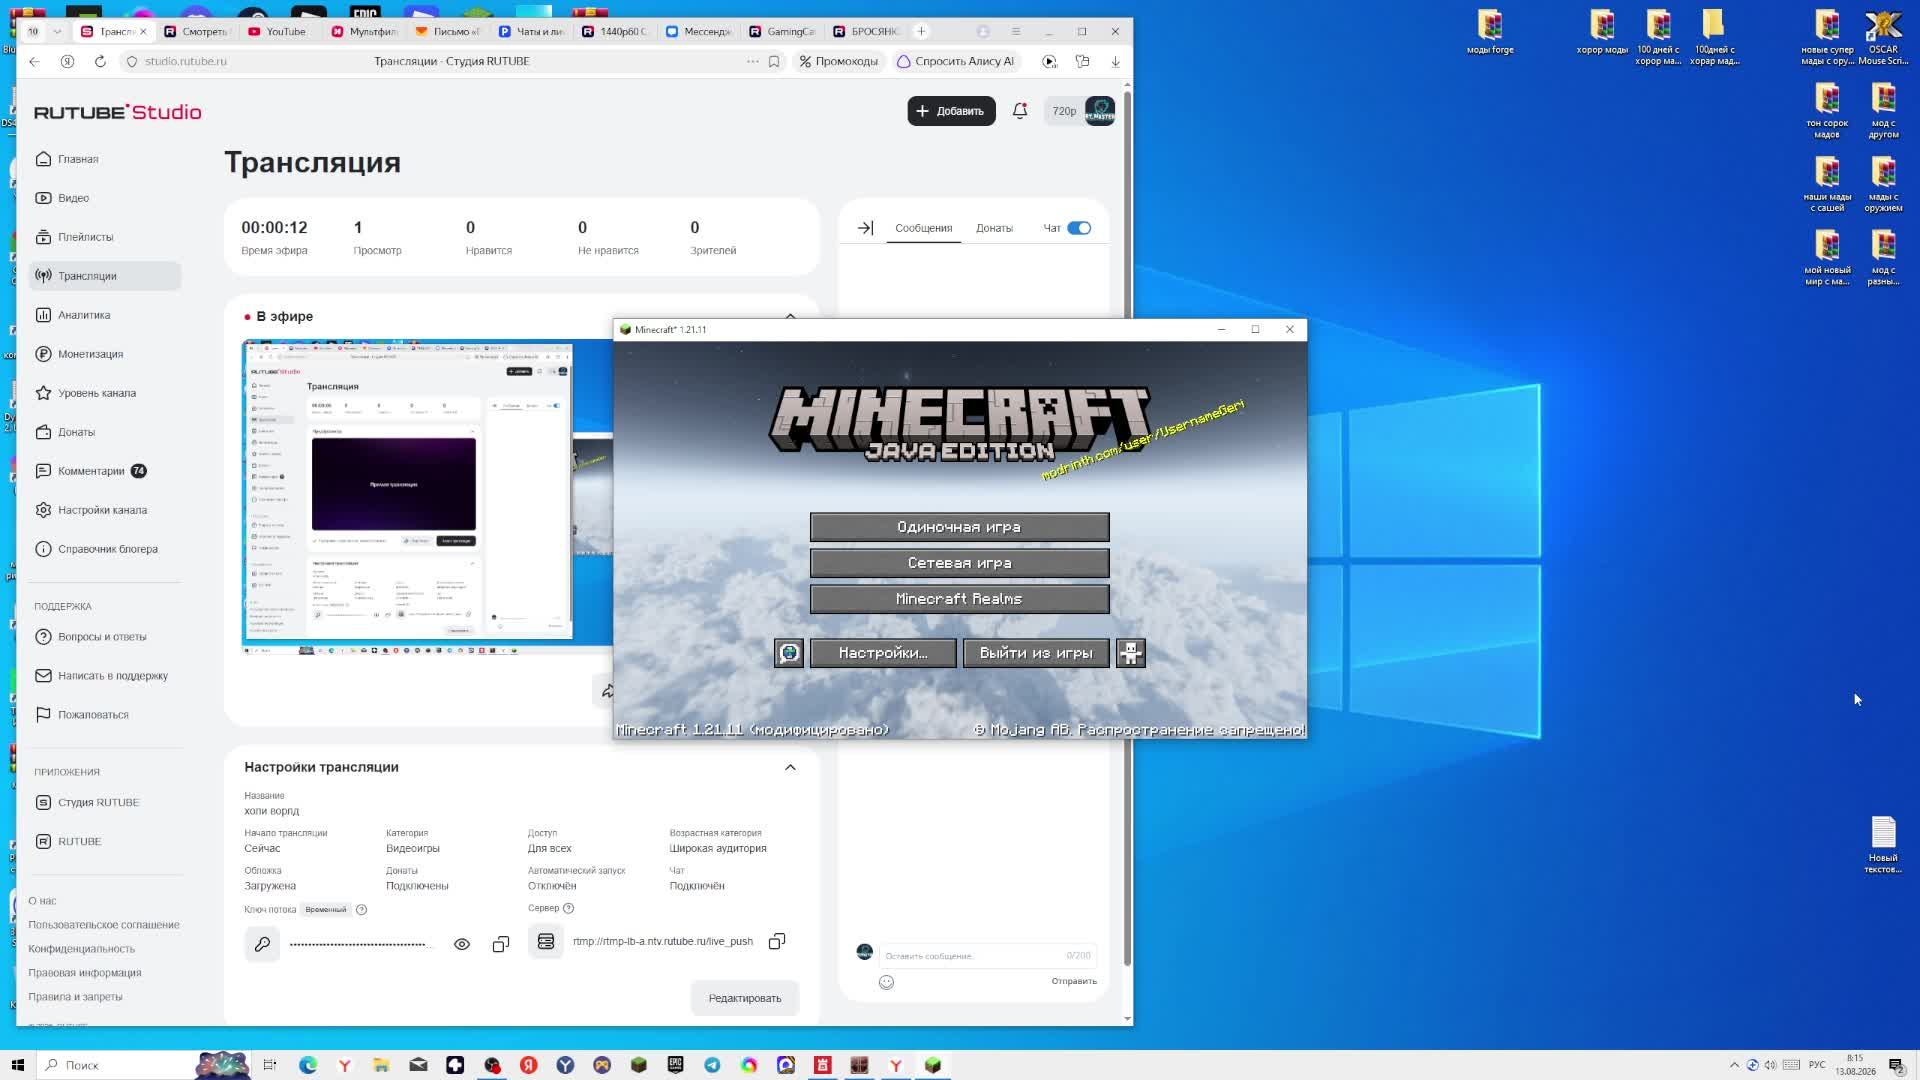
Task: Collapse the chat panel with the arrow icon
Action: click(x=865, y=228)
